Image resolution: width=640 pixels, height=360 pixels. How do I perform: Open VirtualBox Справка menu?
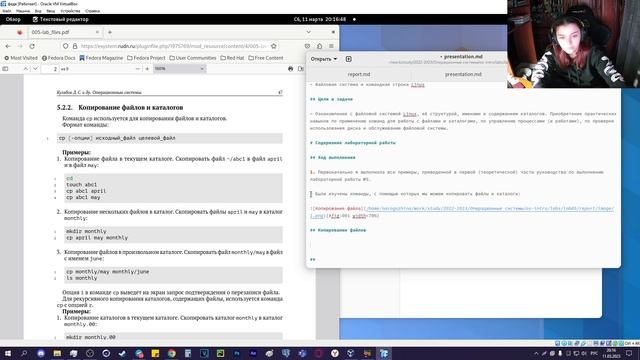93,11
